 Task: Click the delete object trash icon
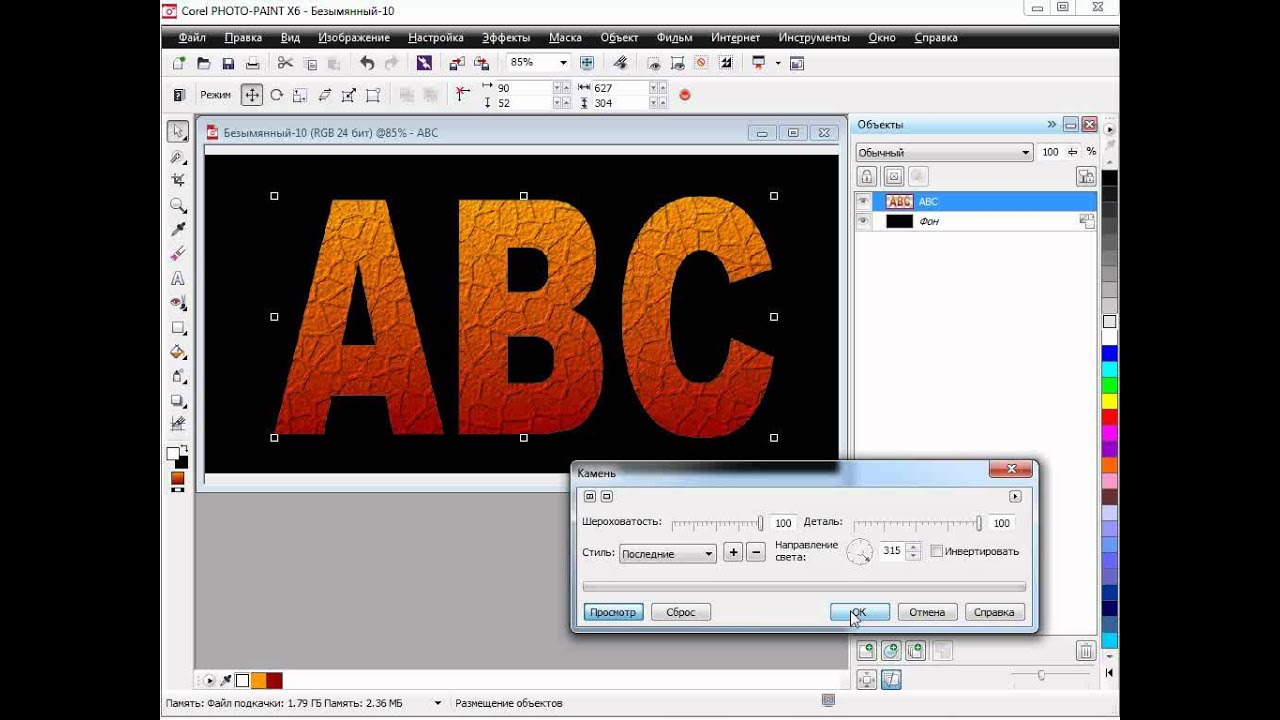pyautogui.click(x=1085, y=651)
